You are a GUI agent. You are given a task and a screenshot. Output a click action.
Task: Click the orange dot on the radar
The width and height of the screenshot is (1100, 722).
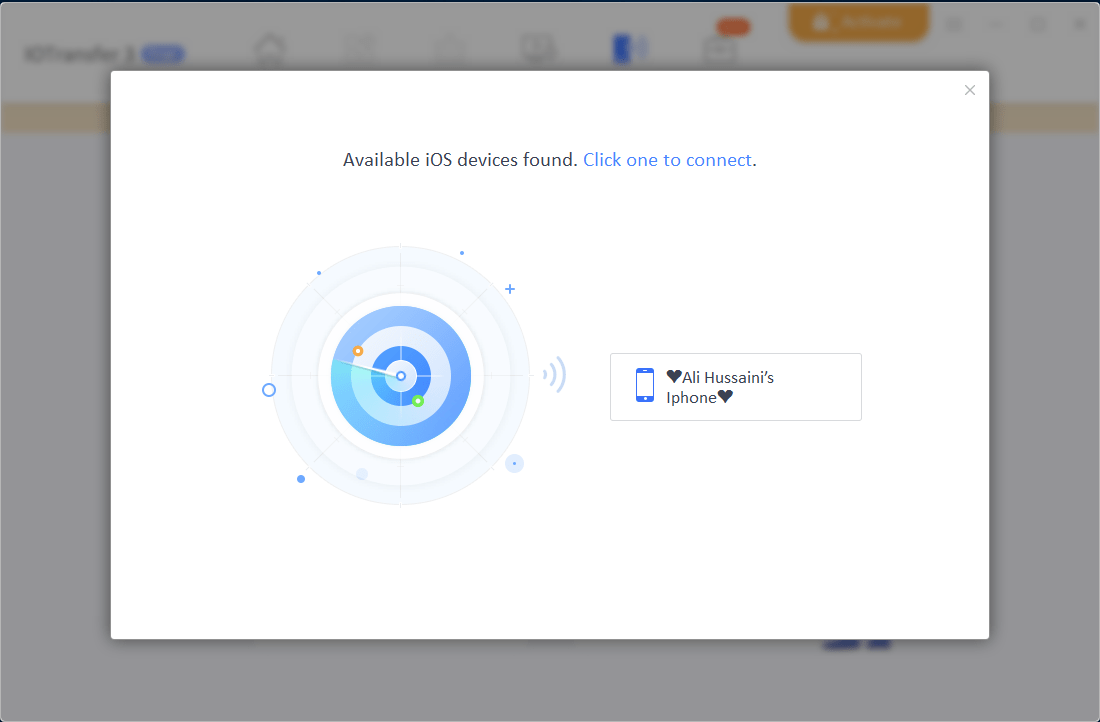tap(358, 351)
